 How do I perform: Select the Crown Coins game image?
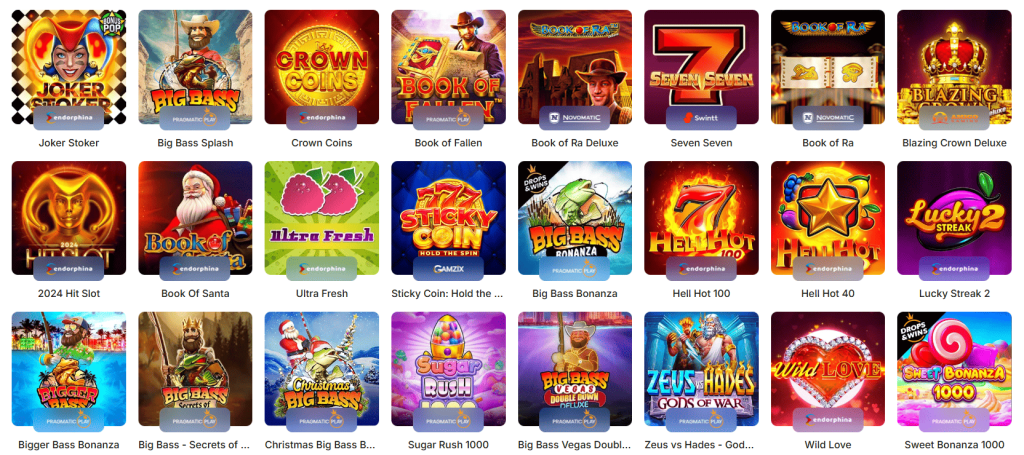[321, 67]
